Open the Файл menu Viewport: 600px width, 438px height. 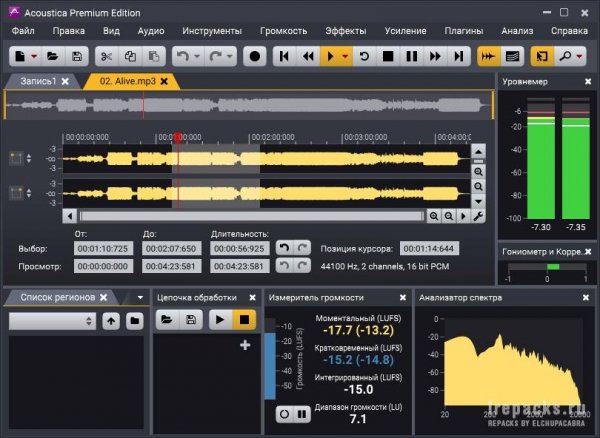23,31
